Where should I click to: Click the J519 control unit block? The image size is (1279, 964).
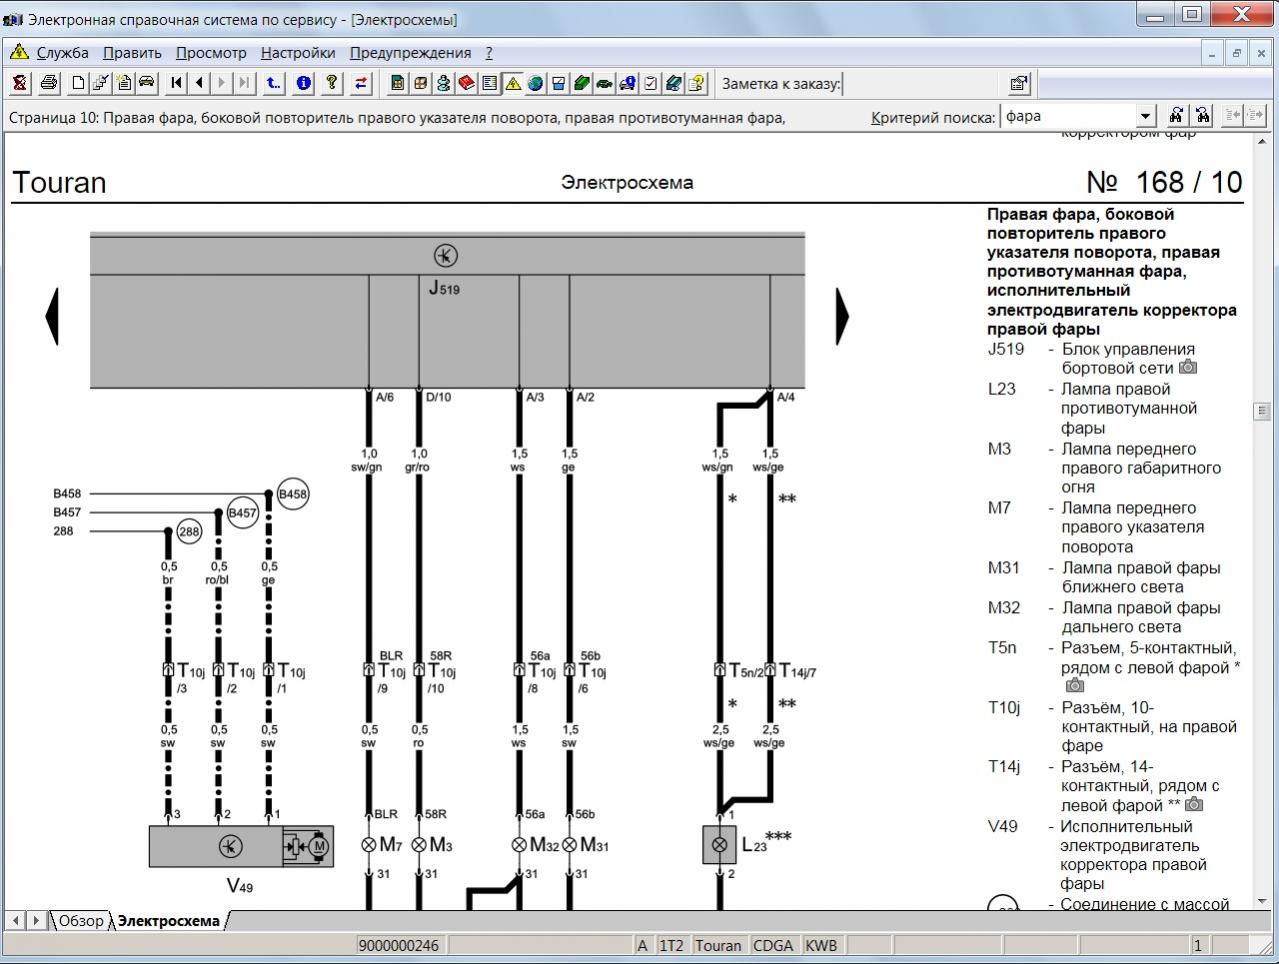click(x=447, y=311)
